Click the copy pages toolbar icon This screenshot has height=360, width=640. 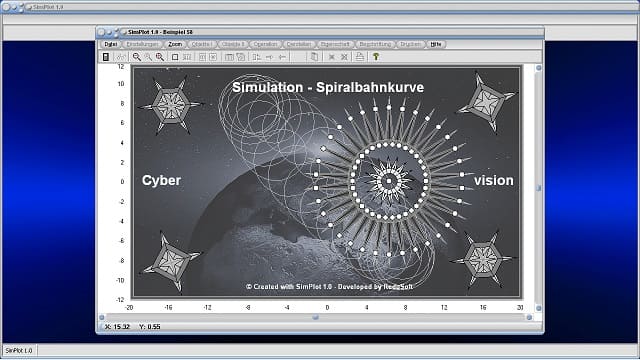pos(314,57)
